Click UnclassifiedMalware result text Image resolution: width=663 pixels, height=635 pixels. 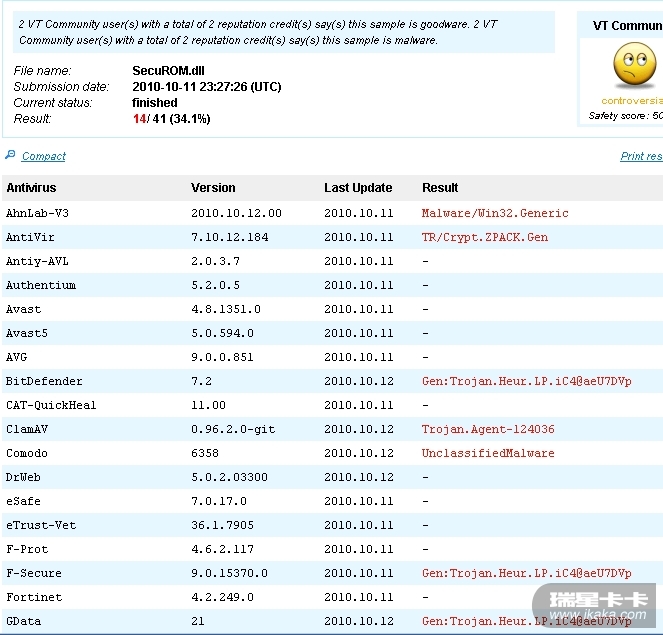[x=488, y=454]
